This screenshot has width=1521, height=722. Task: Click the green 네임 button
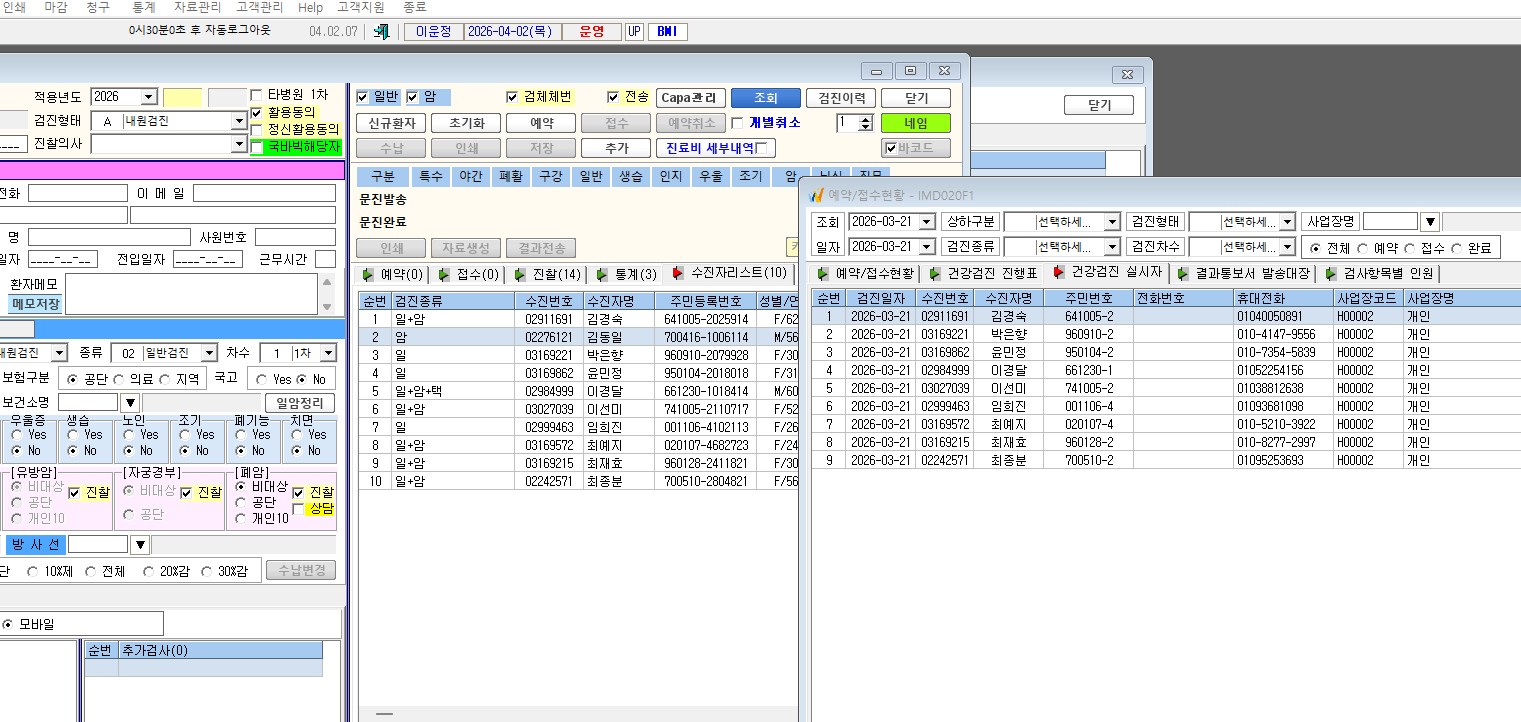click(x=915, y=123)
